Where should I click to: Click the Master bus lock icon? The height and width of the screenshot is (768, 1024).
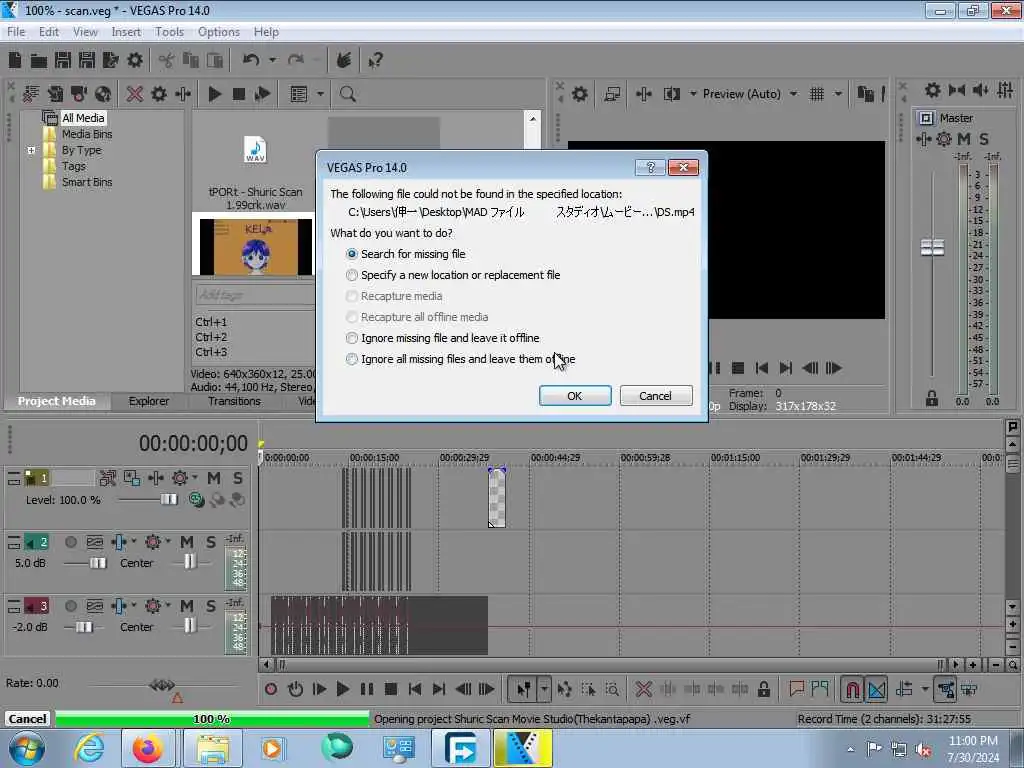932,398
